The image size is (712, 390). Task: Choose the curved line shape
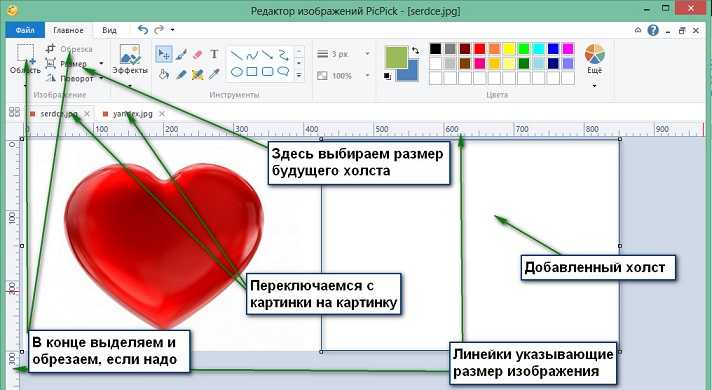[x=252, y=56]
